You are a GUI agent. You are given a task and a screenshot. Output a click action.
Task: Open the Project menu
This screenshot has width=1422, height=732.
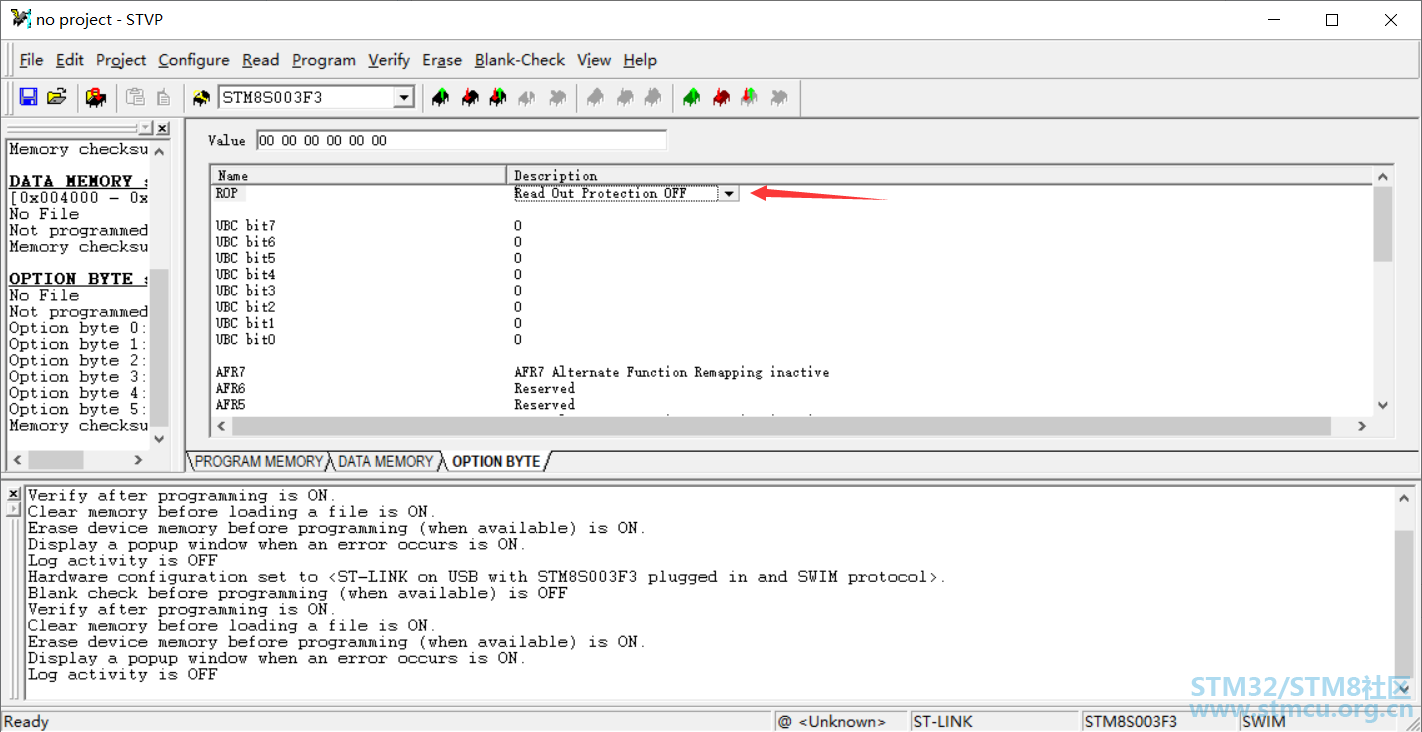pos(121,60)
